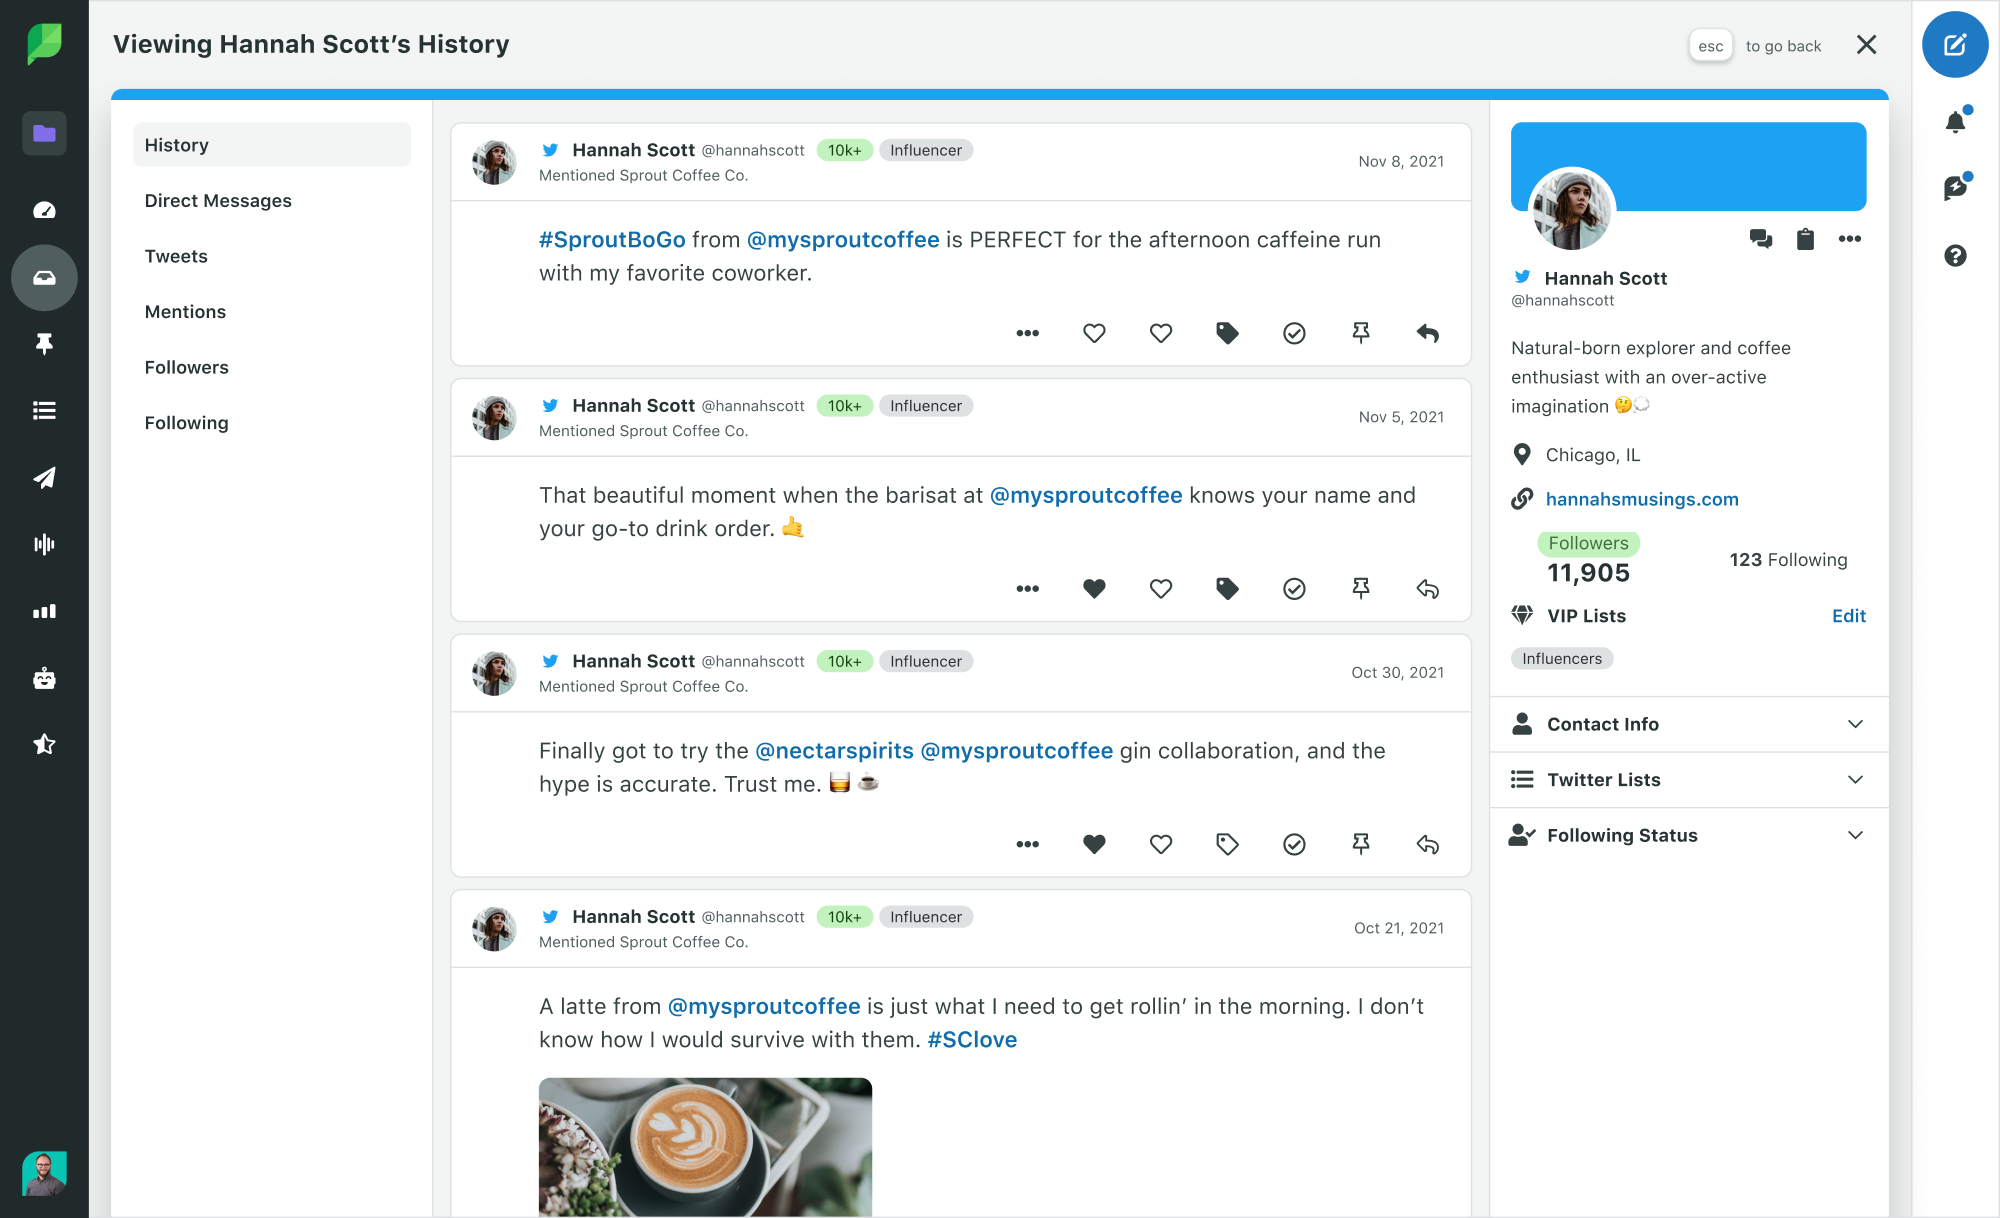Viewport: 2000px width, 1218px height.
Task: Open Listening waveform icon in sidebar
Action: click(44, 544)
